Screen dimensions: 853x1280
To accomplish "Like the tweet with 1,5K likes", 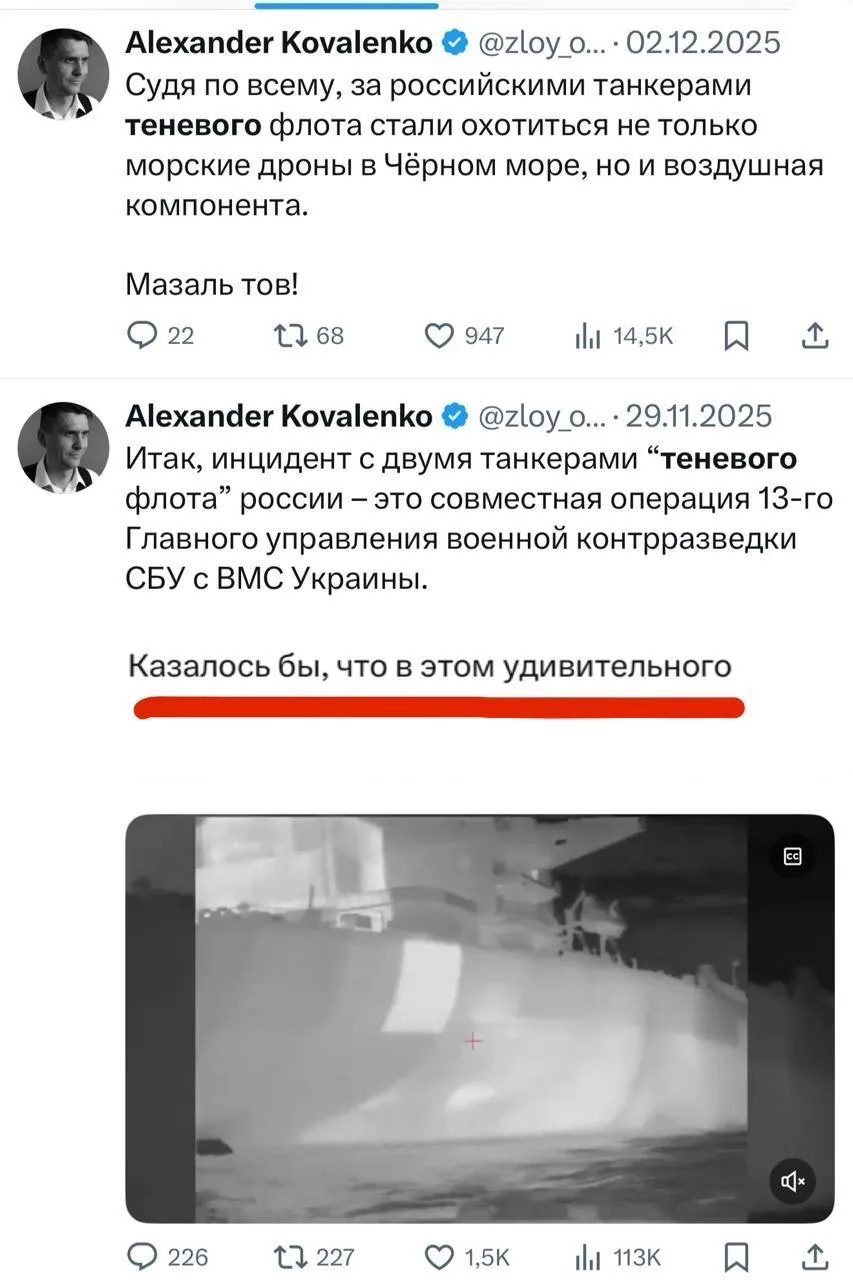I will (468, 1256).
